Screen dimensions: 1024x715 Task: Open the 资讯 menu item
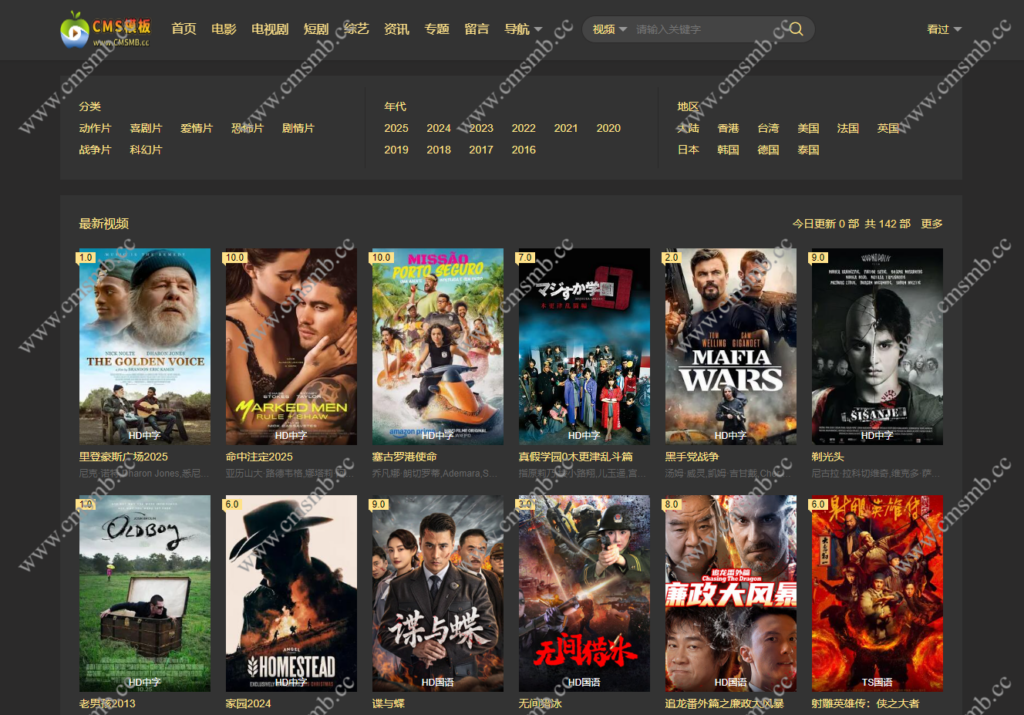pyautogui.click(x=396, y=29)
